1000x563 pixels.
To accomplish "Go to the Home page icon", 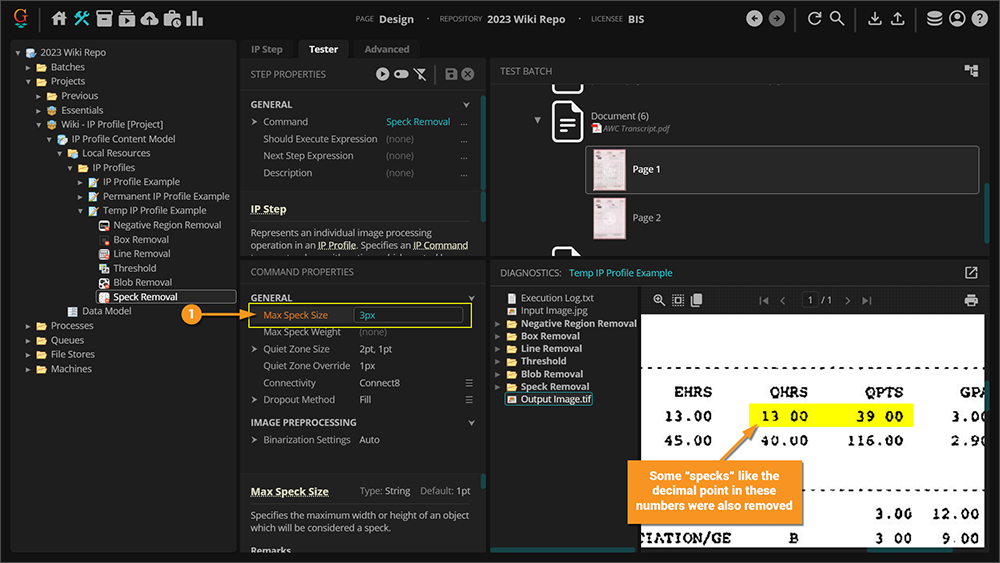I will pyautogui.click(x=59, y=19).
